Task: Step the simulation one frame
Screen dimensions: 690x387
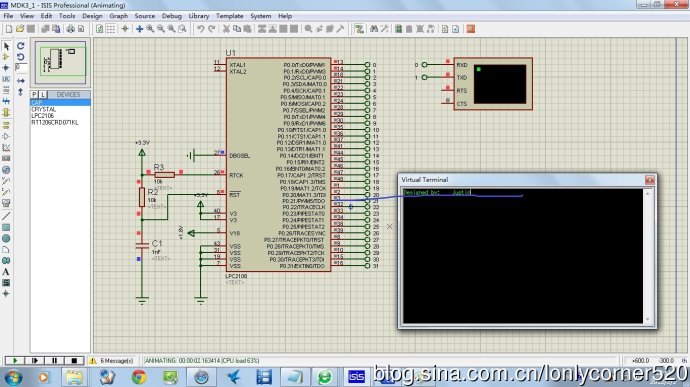Action: click(x=34, y=361)
